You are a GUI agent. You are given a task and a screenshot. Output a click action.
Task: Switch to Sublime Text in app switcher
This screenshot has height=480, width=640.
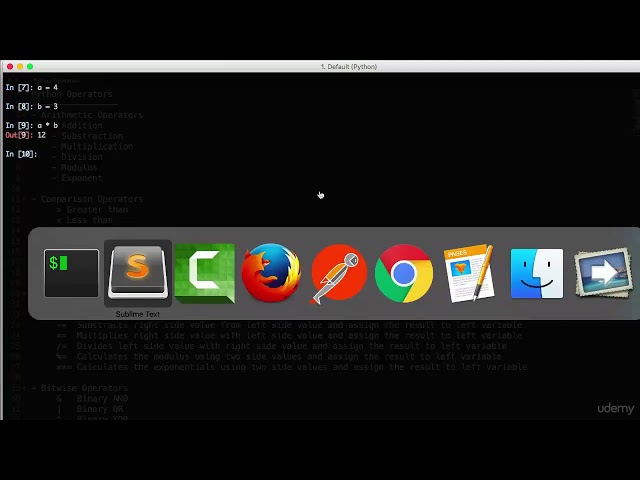point(138,272)
